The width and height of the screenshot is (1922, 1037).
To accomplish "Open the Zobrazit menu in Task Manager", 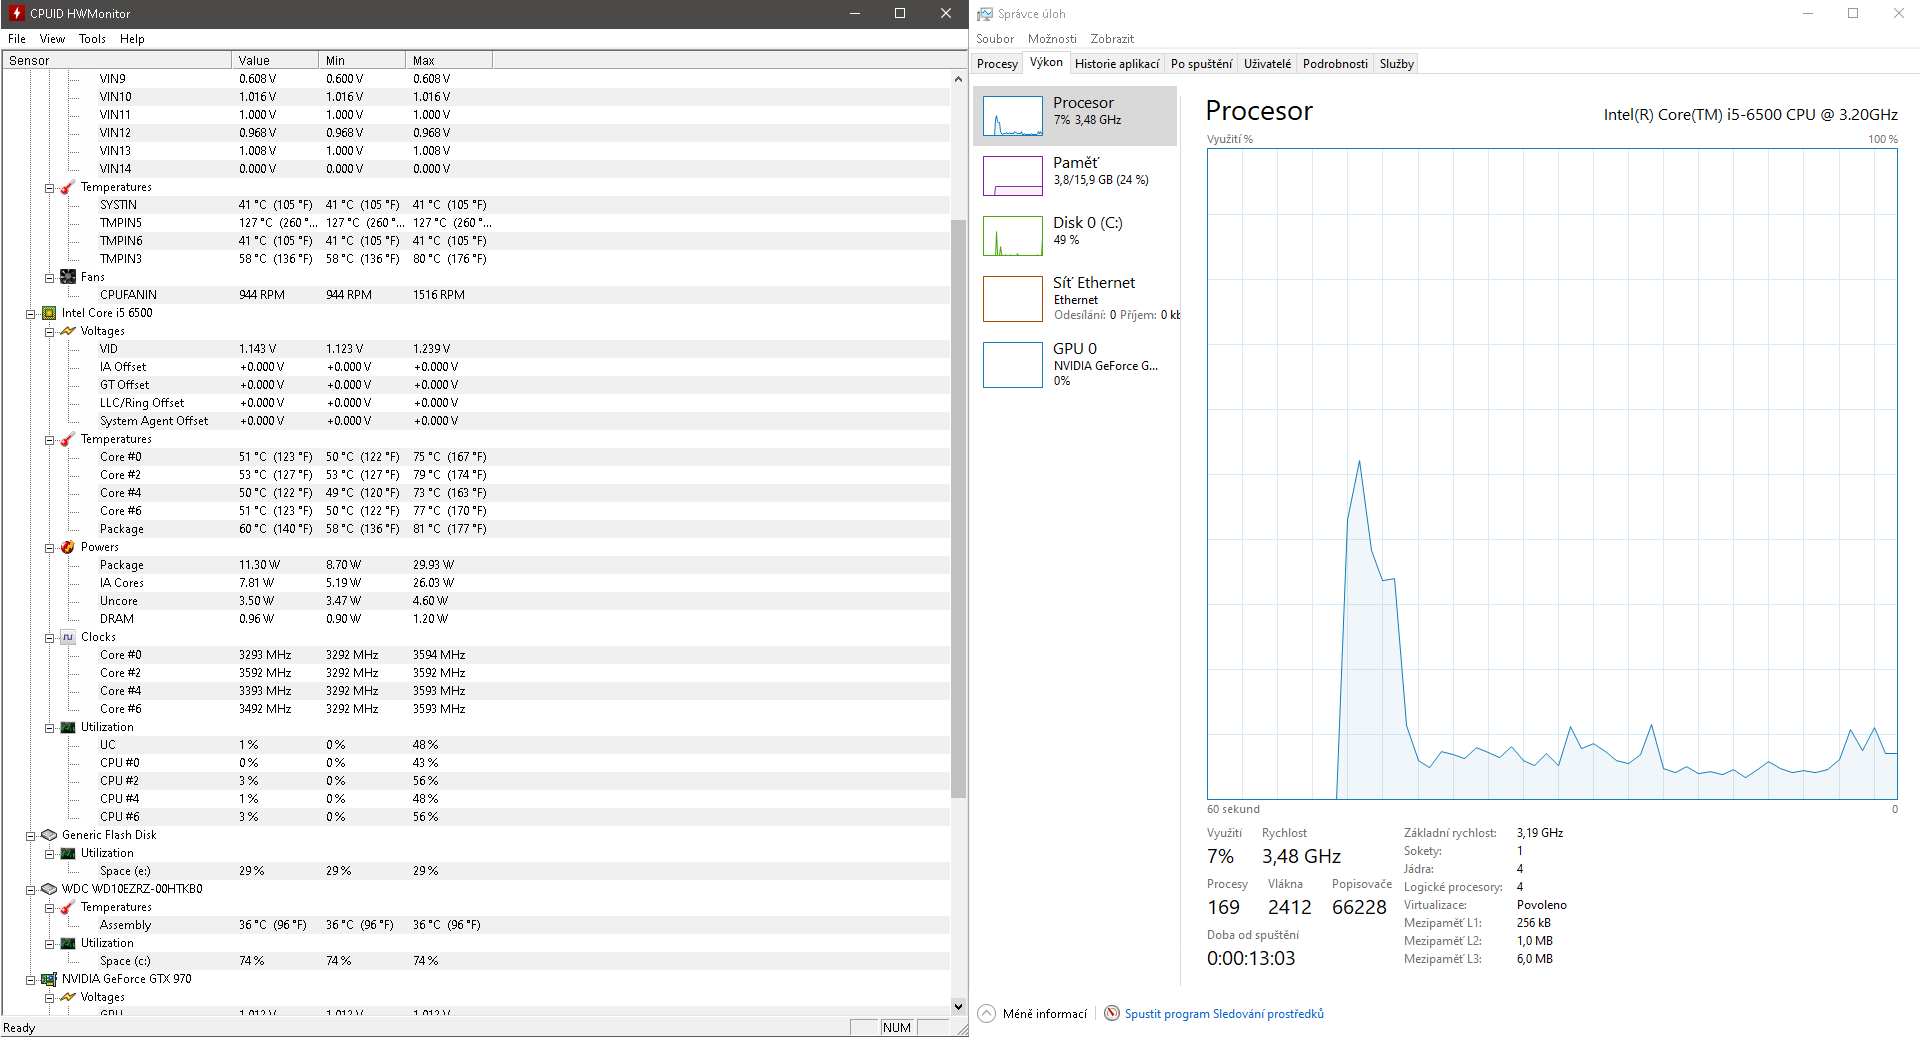I will point(1112,39).
